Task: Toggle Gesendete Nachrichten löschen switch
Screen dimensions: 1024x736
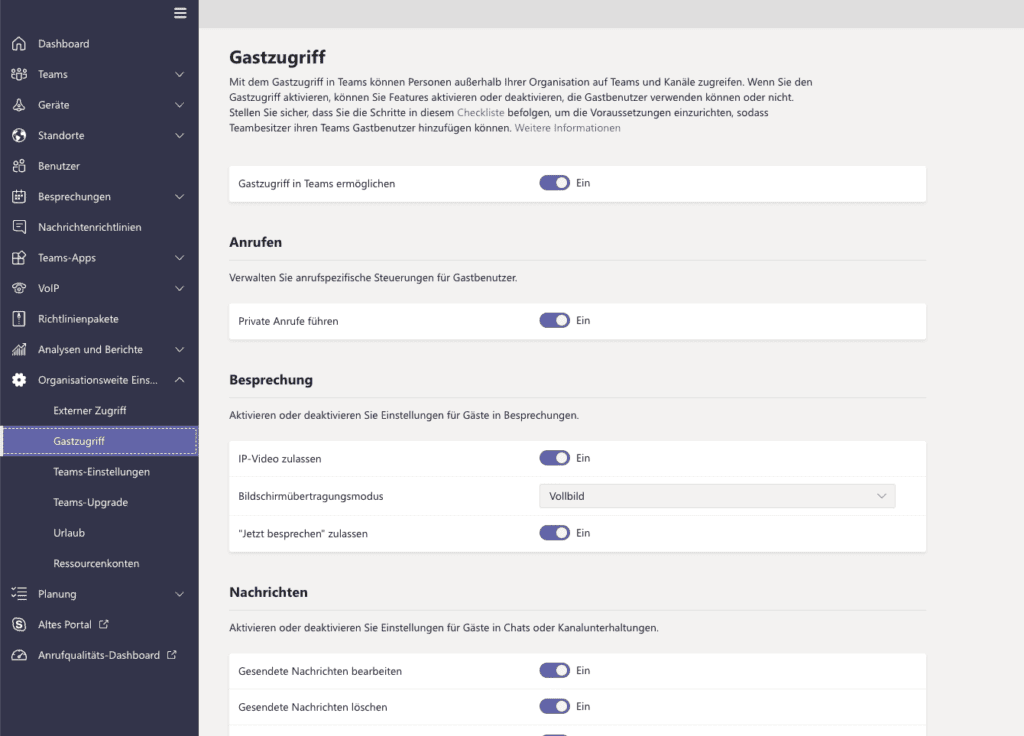Action: 554,707
